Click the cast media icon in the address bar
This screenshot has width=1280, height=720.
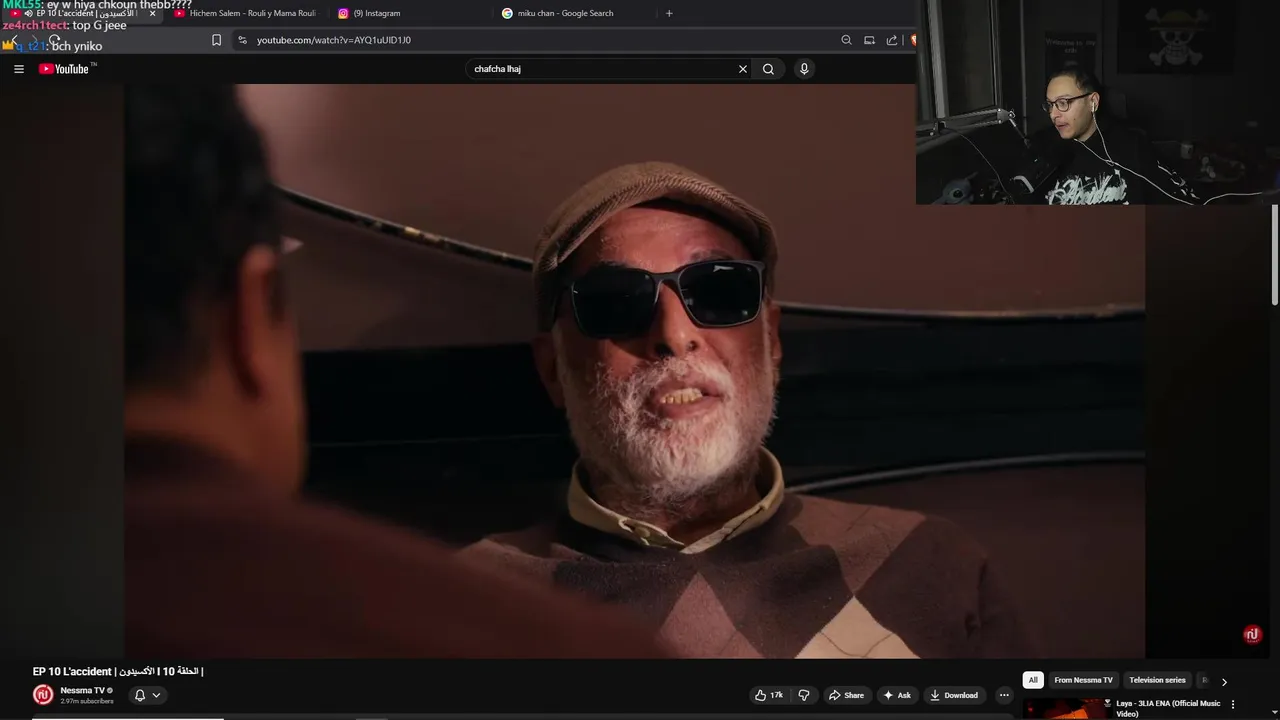click(869, 40)
